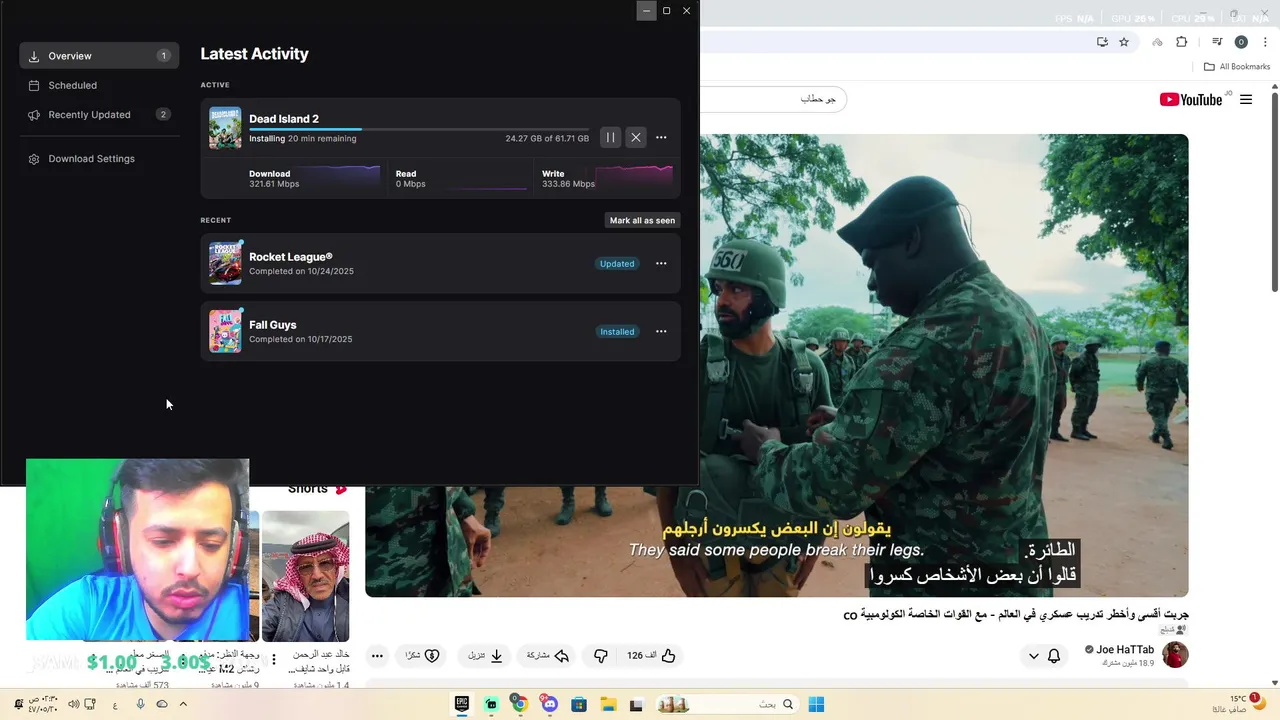
Task: Open taskbar clock and notifications
Action: (x=42, y=704)
